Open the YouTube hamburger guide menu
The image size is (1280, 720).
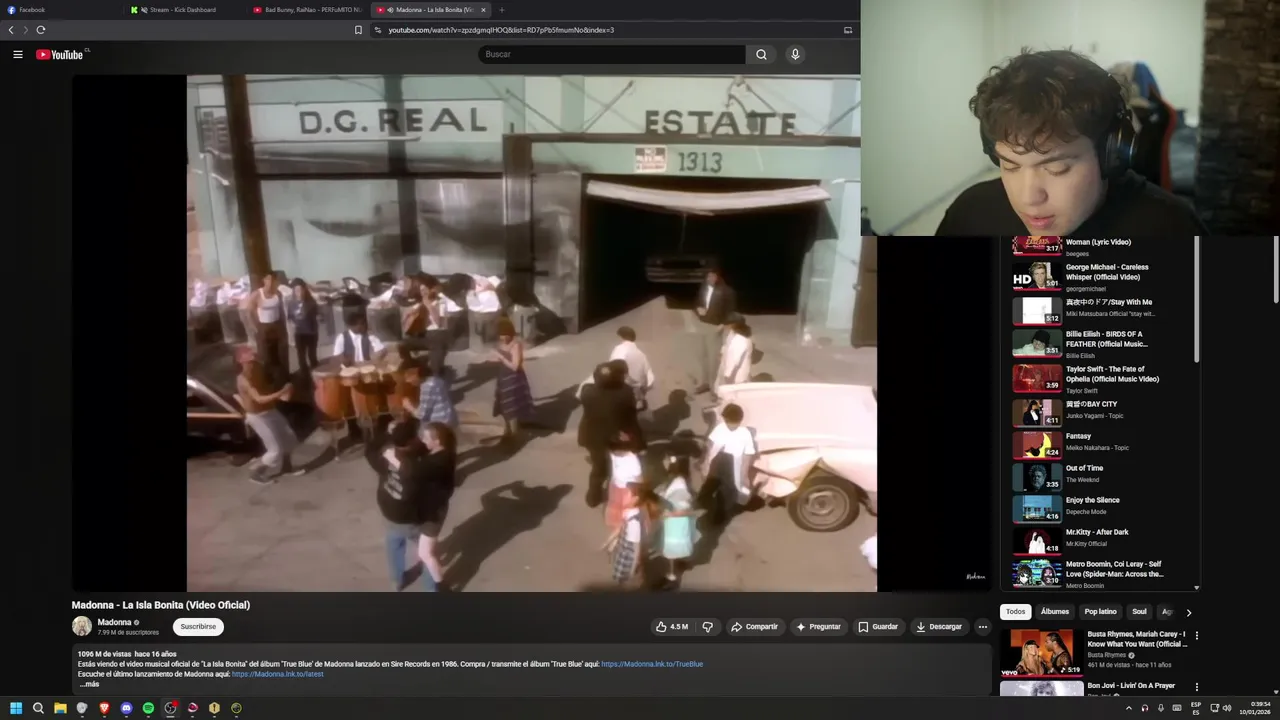pos(18,54)
